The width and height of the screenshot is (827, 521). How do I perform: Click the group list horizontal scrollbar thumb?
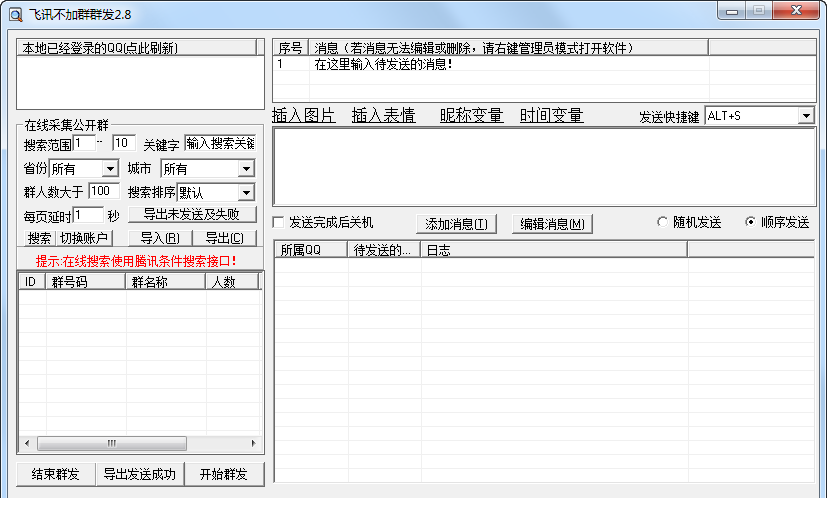point(112,443)
